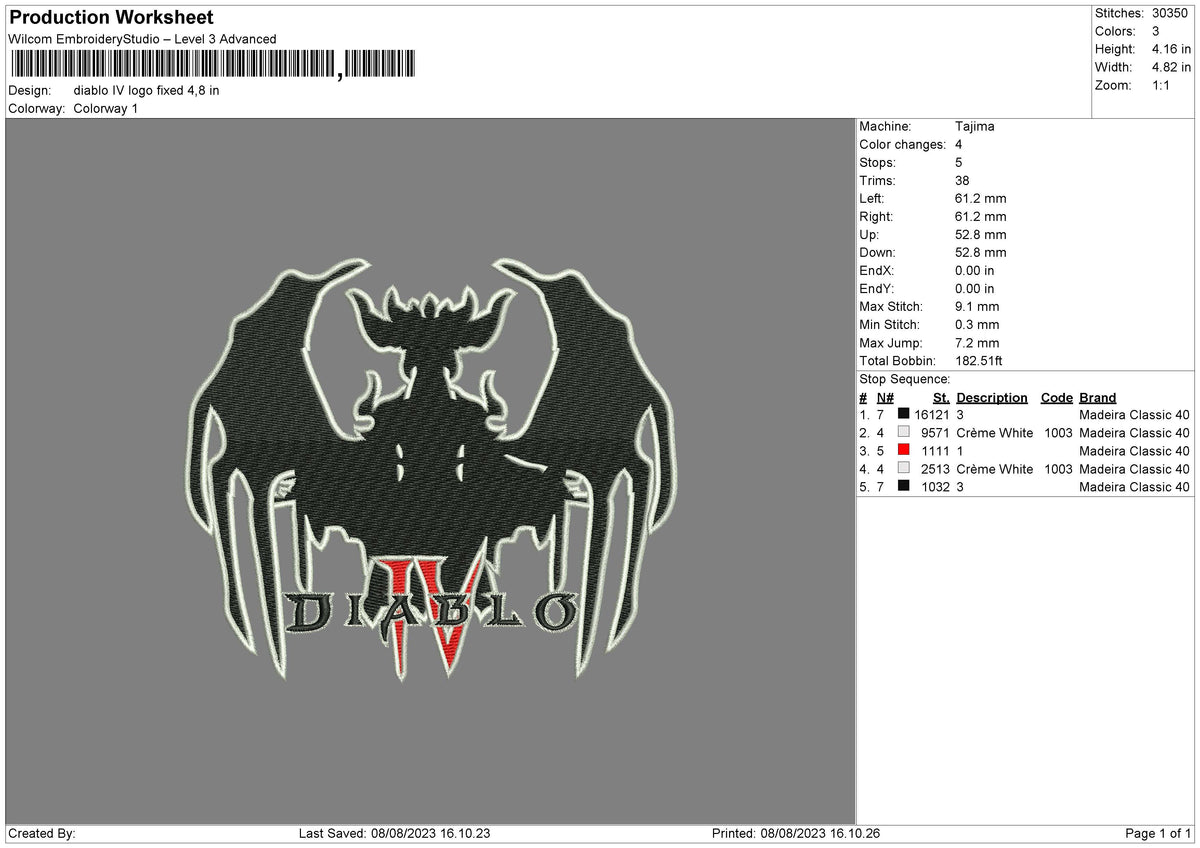Select the Crème White swatch in stop 4
Viewport: 1200px width, 848px height.
click(x=903, y=469)
